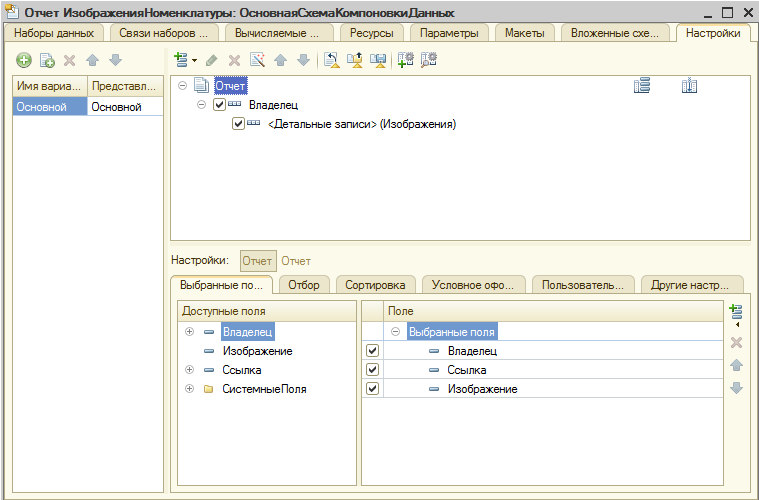Move the variant down in the variants list

[115, 60]
